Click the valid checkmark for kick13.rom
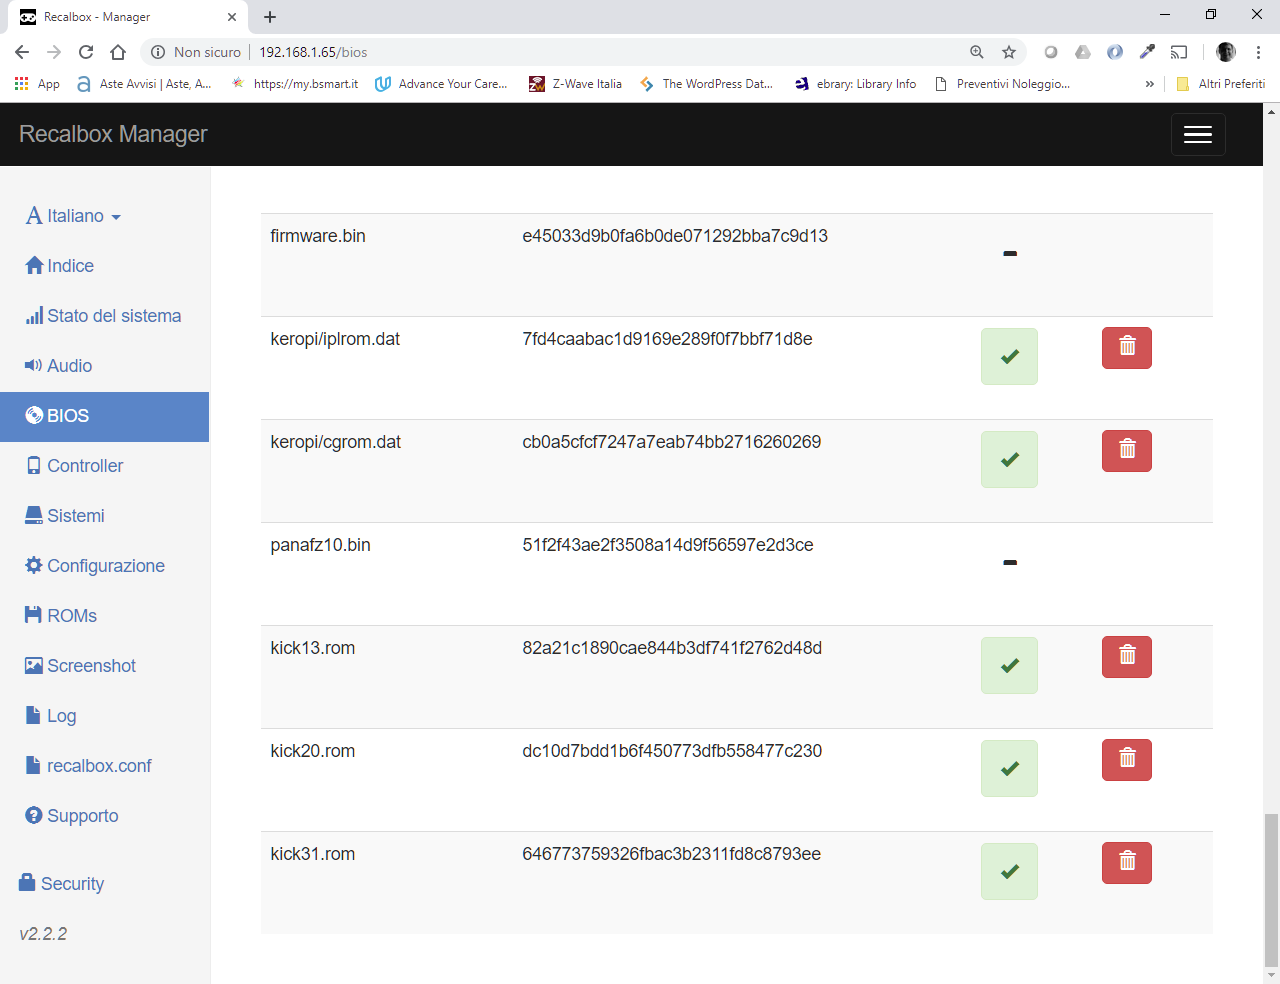 [x=1009, y=665]
